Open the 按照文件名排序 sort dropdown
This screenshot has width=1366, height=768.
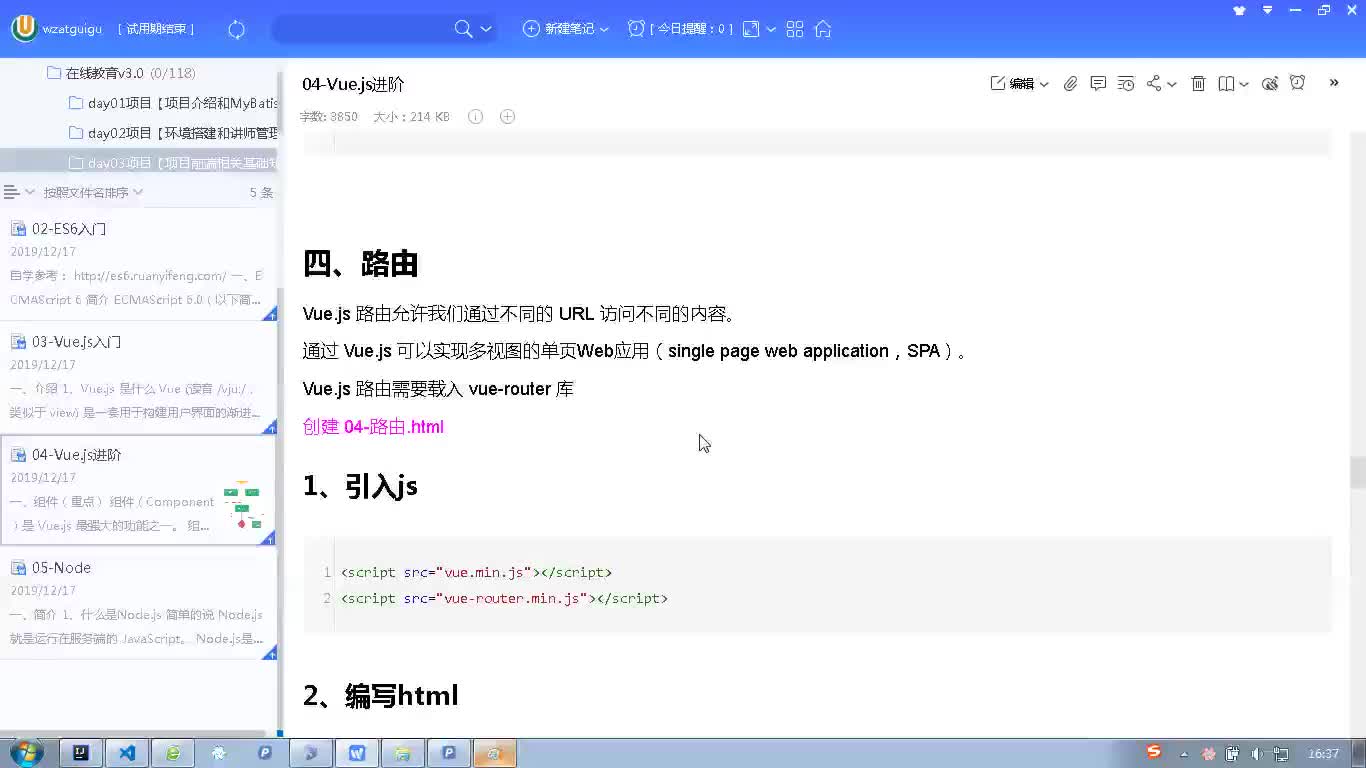[93, 192]
